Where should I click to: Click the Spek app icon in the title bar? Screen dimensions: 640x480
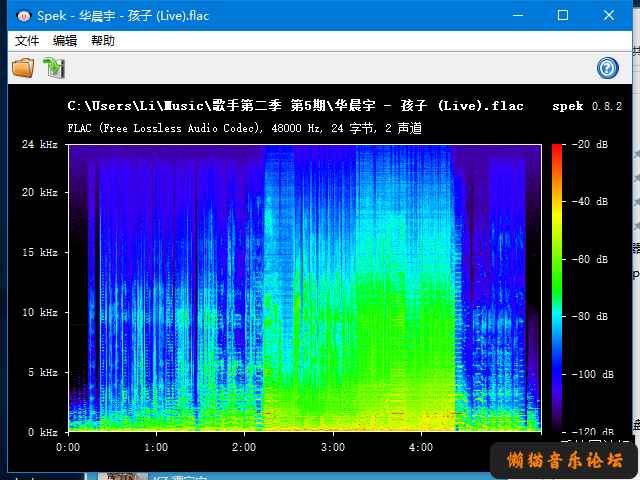click(x=23, y=16)
